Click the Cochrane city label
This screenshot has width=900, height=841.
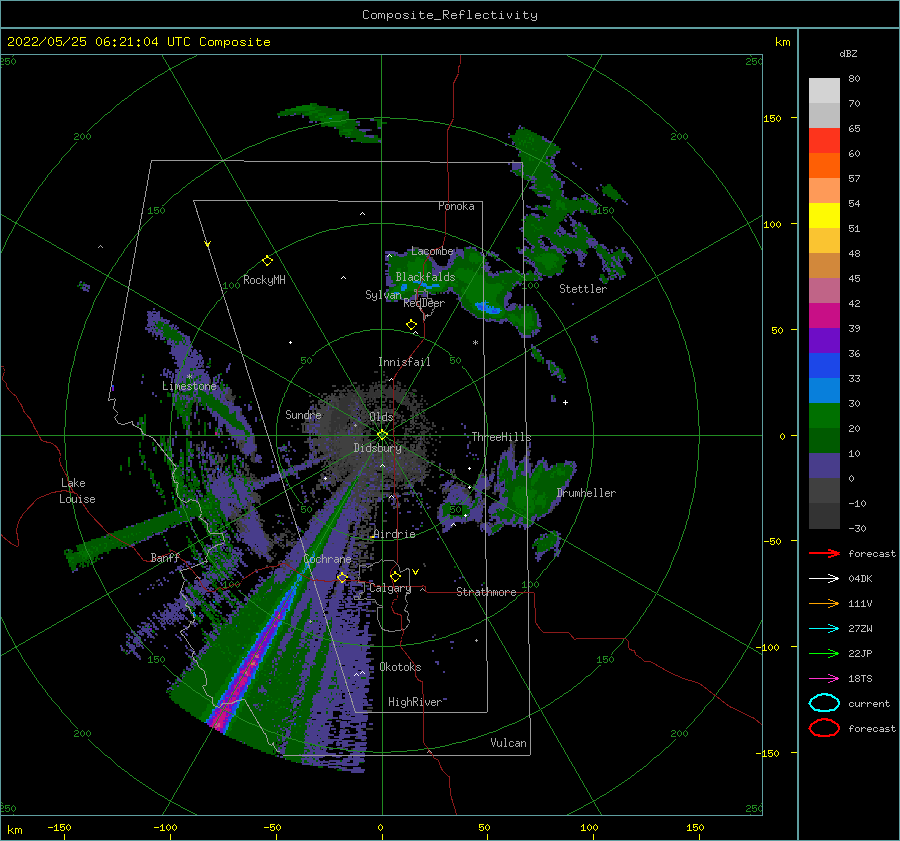coord(327,559)
